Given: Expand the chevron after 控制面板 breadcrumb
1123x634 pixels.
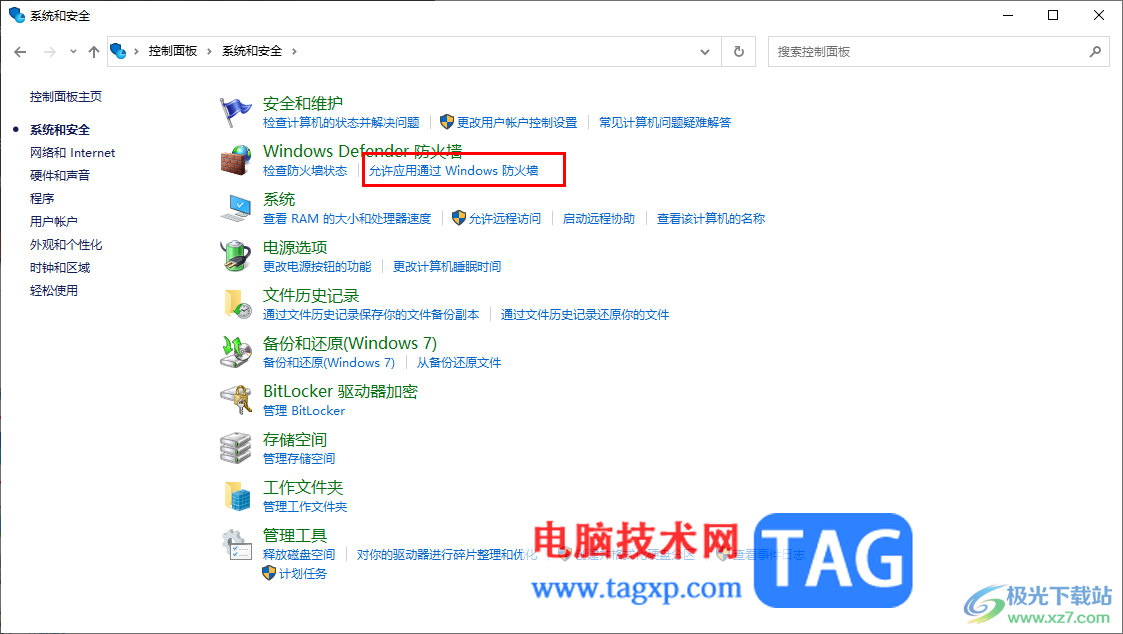Looking at the screenshot, I should (x=209, y=52).
